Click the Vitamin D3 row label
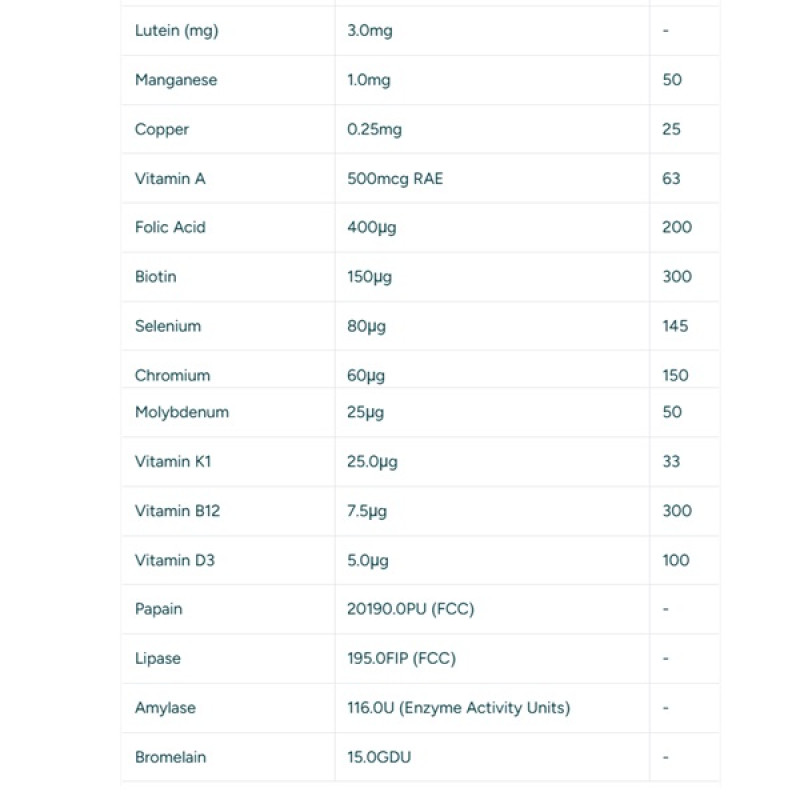This screenshot has width=800, height=800. pos(174,560)
